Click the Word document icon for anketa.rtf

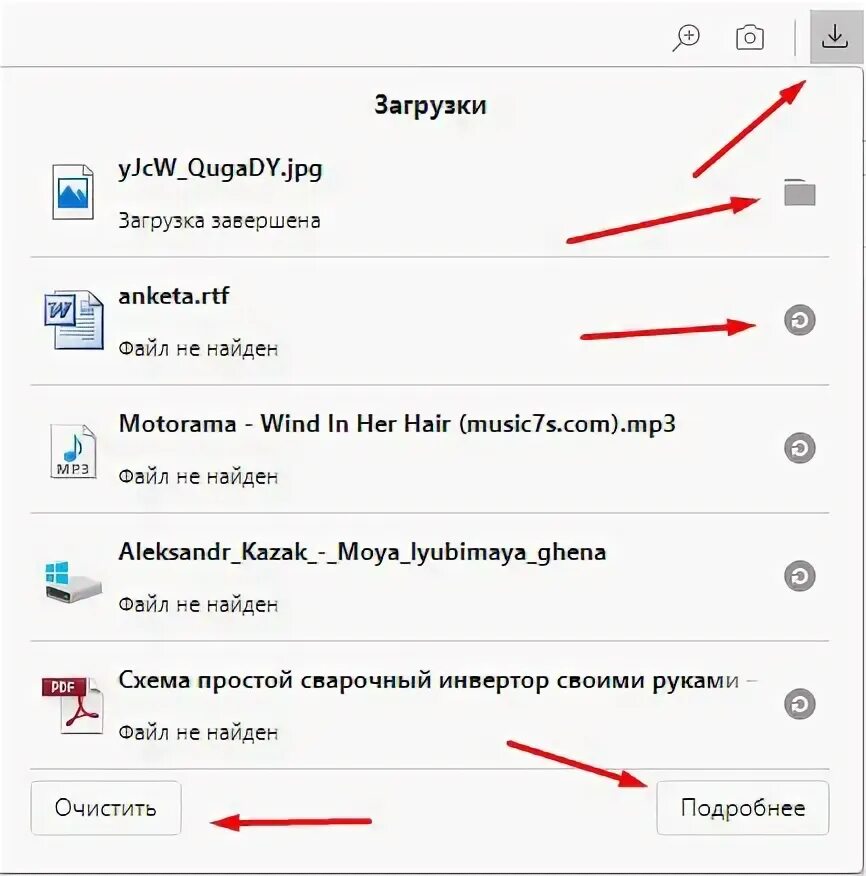point(74,320)
